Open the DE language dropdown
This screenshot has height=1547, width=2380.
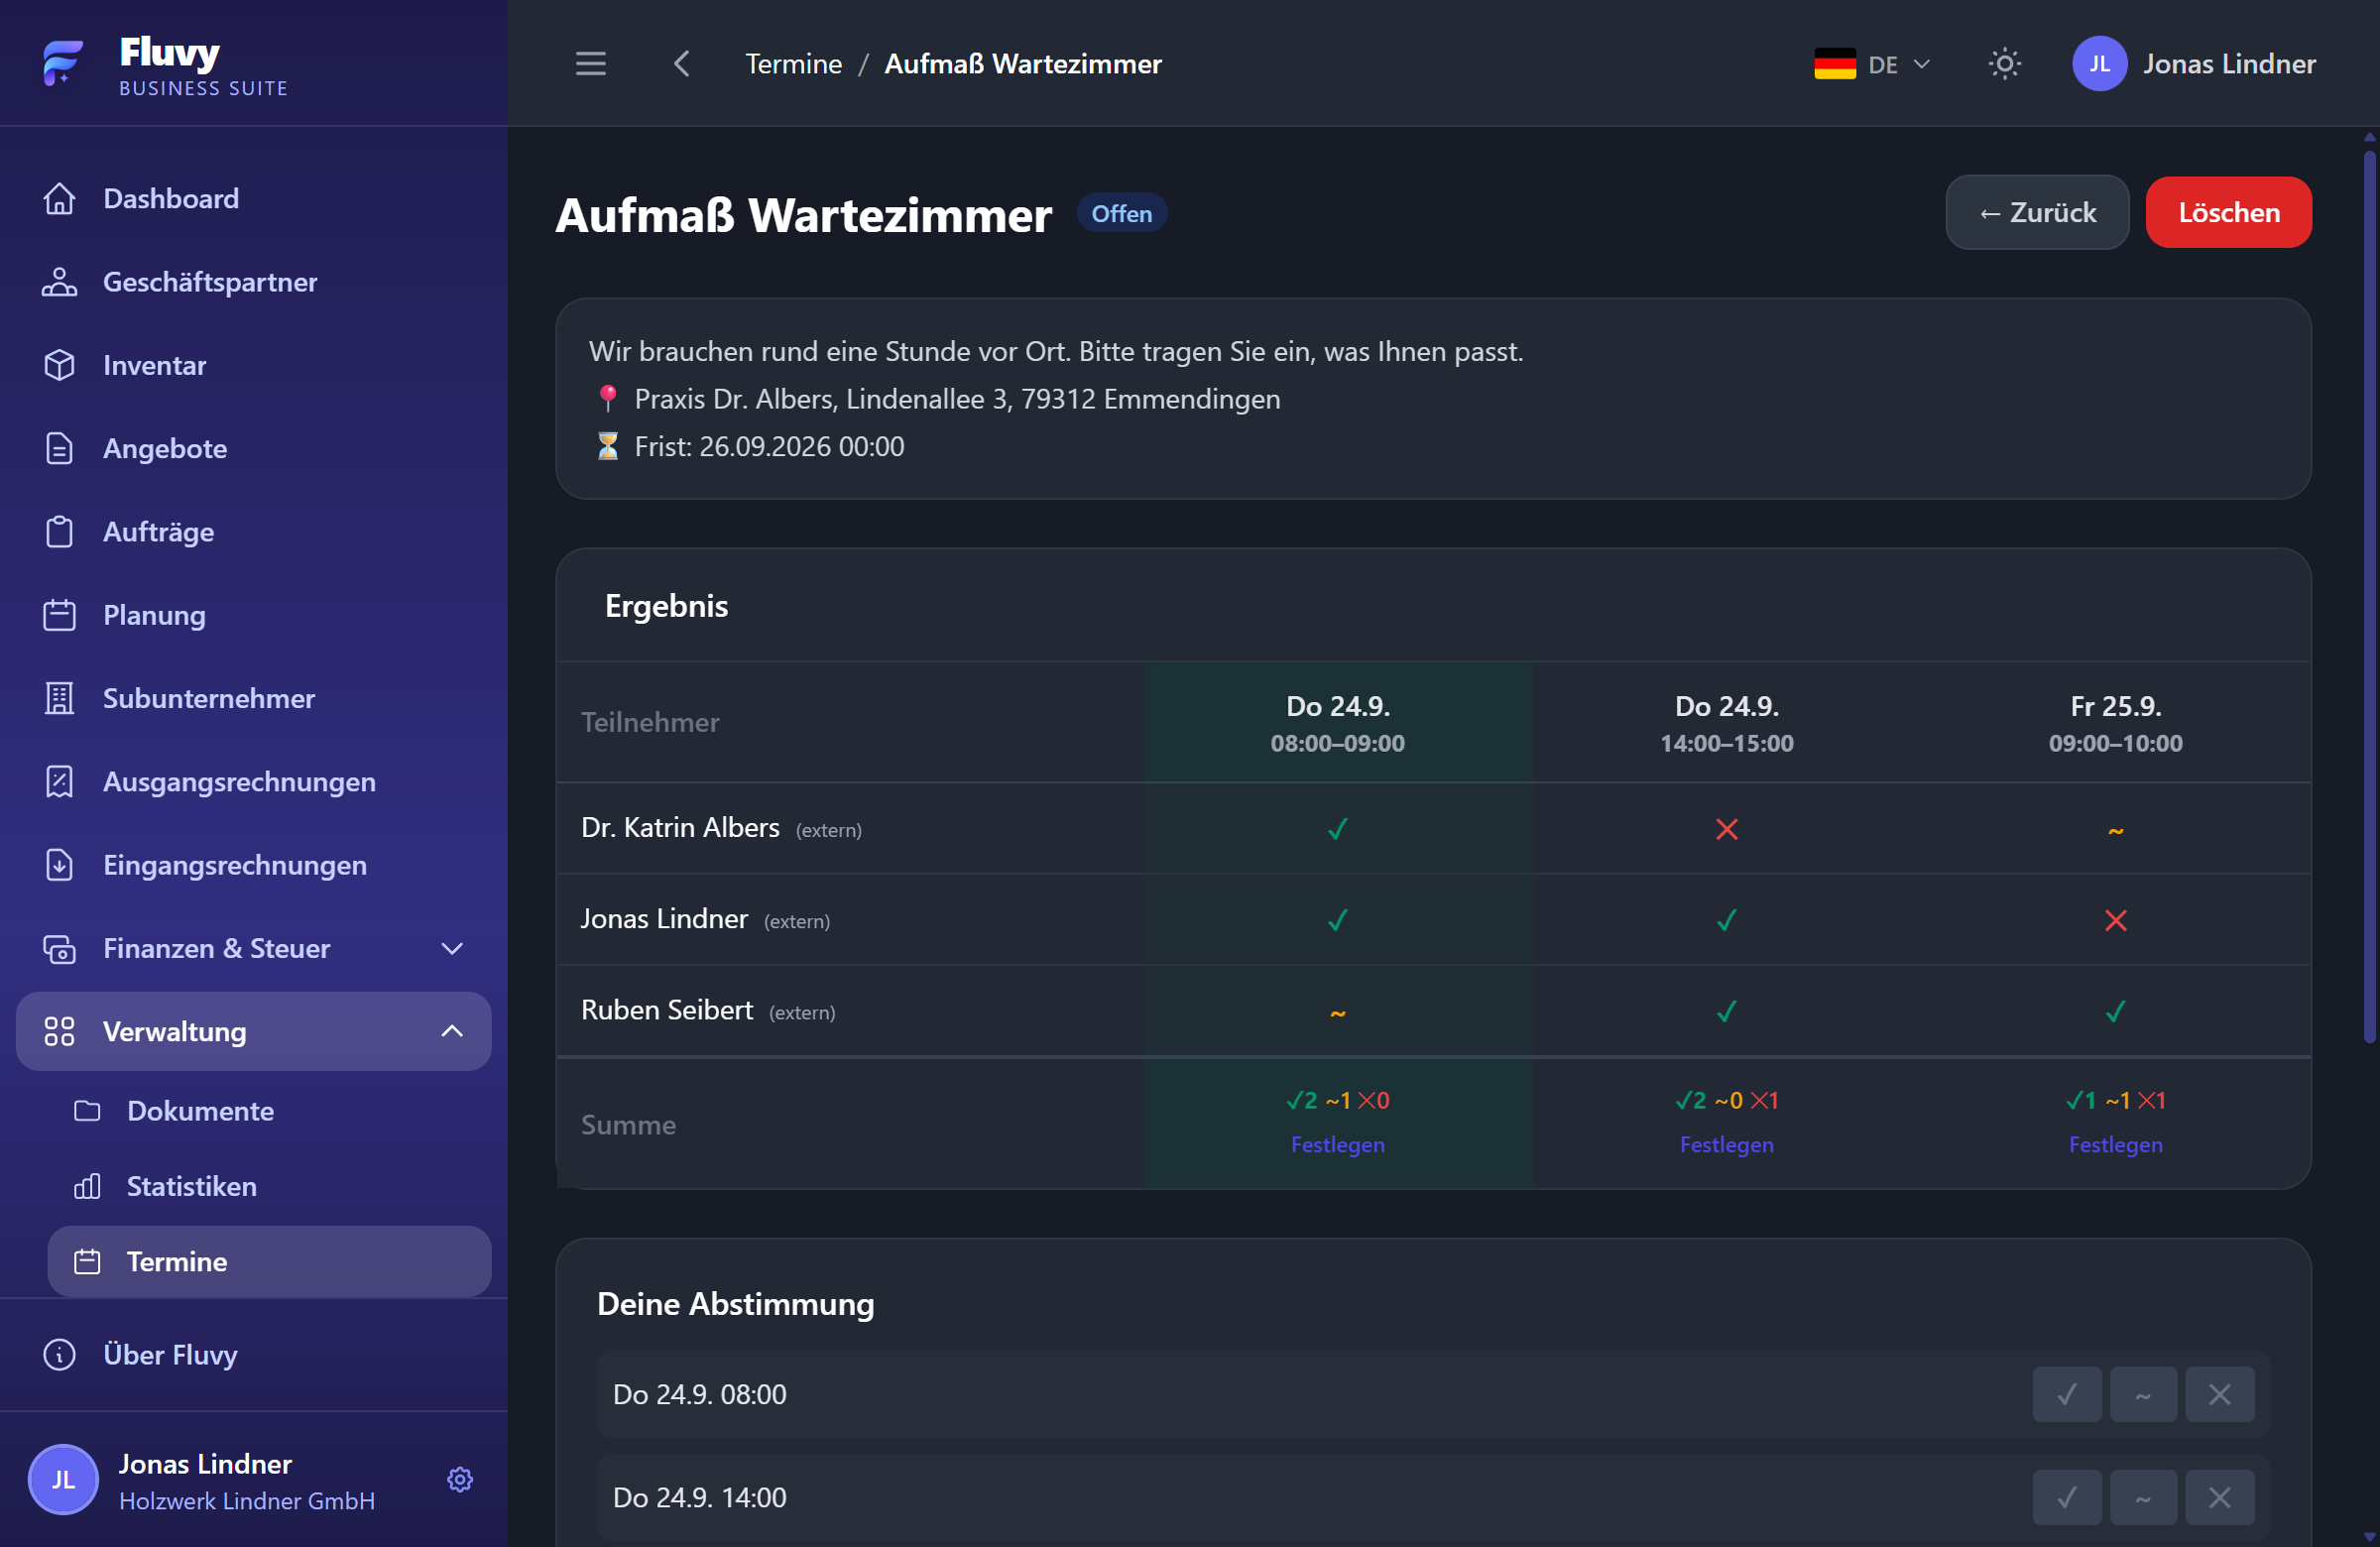point(1872,64)
